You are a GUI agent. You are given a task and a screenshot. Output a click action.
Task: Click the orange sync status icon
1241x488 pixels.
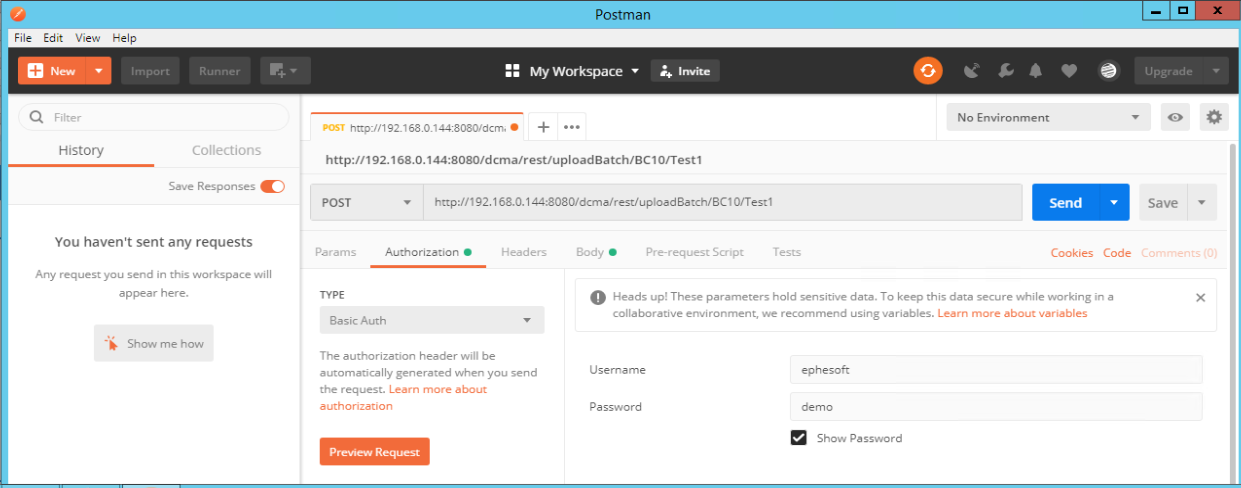(927, 71)
